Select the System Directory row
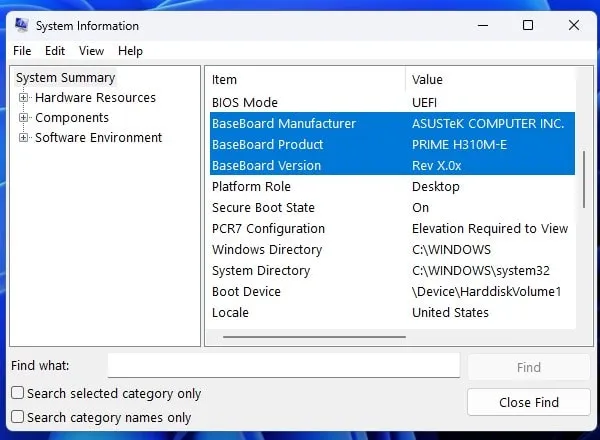The height and width of the screenshot is (440, 600). tap(392, 271)
